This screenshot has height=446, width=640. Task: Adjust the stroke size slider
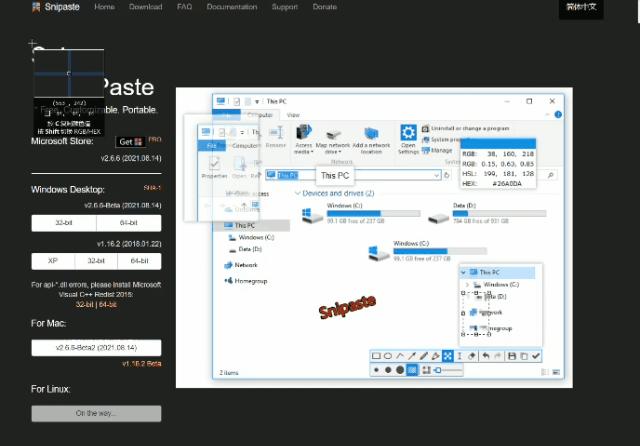click(452, 370)
